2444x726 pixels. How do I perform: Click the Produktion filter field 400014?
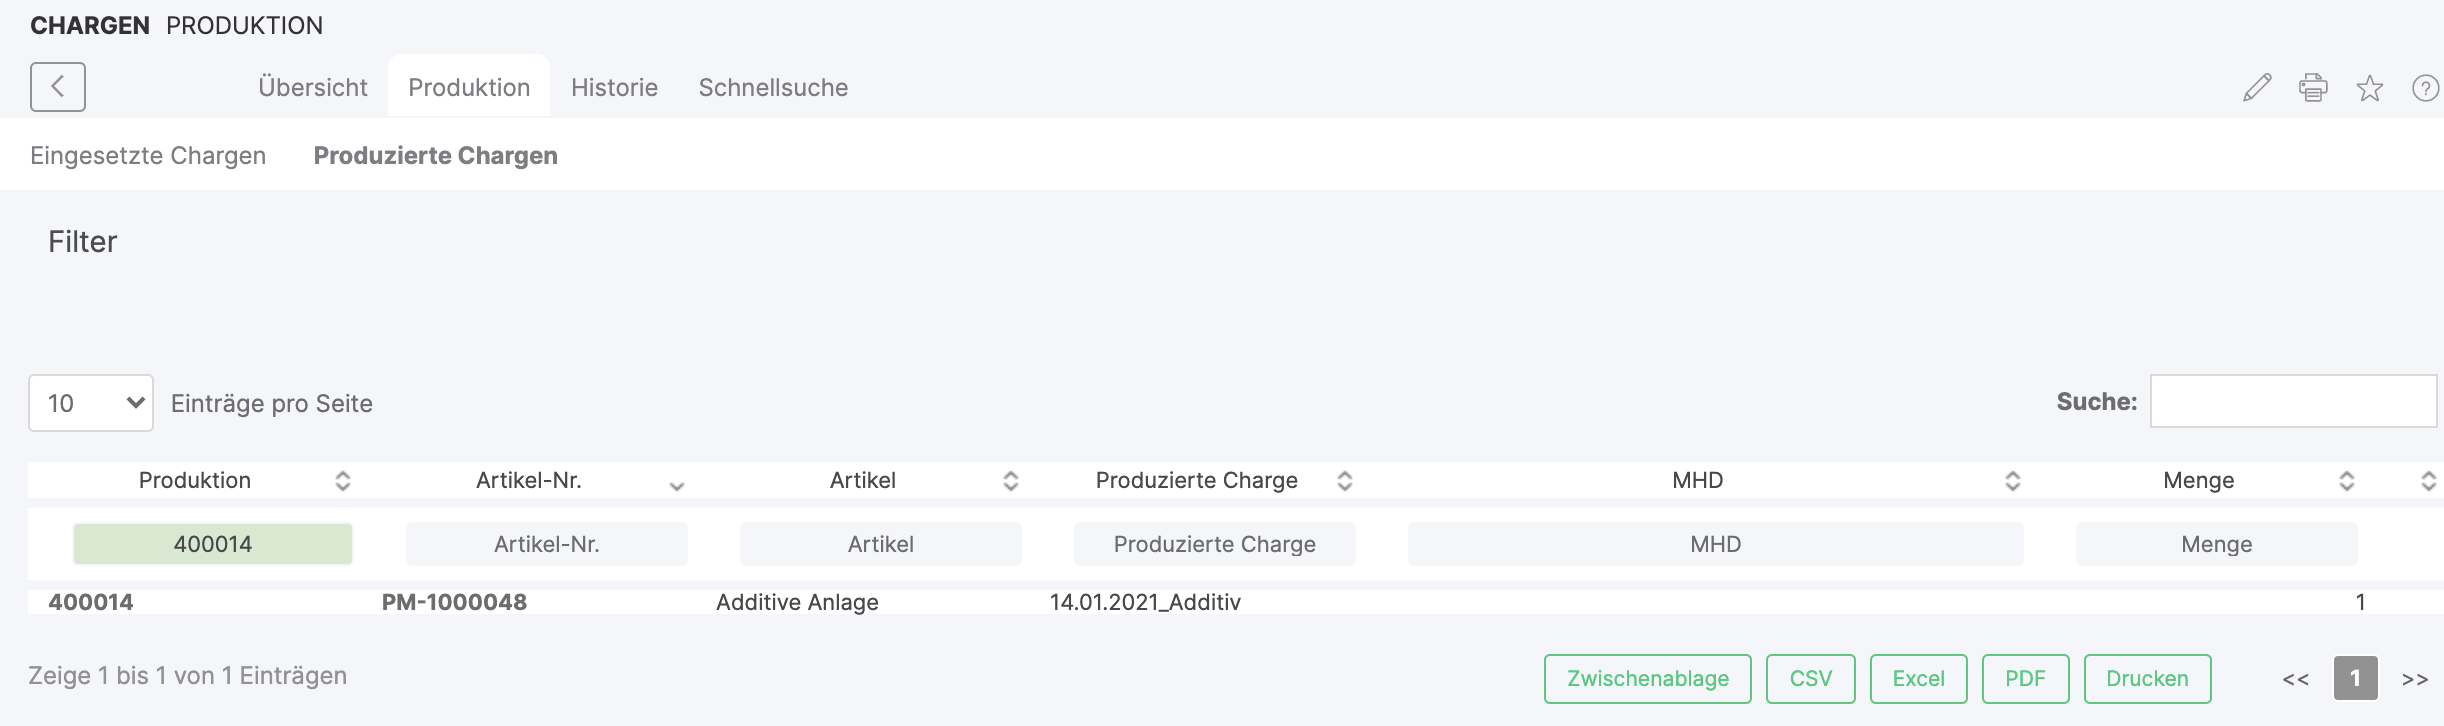coord(213,544)
